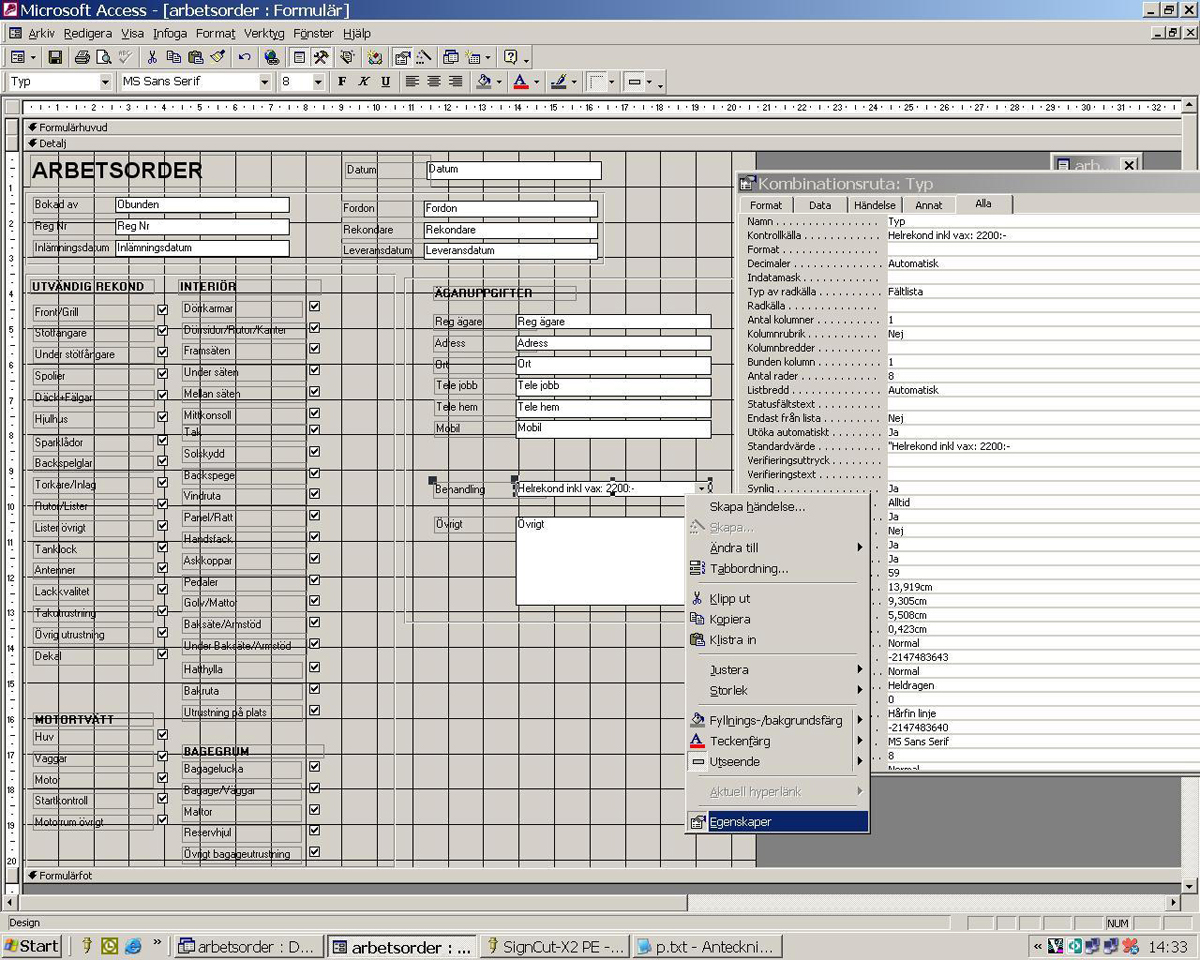Click the Help question mark icon
This screenshot has width=1200, height=960.
pyautogui.click(x=510, y=58)
